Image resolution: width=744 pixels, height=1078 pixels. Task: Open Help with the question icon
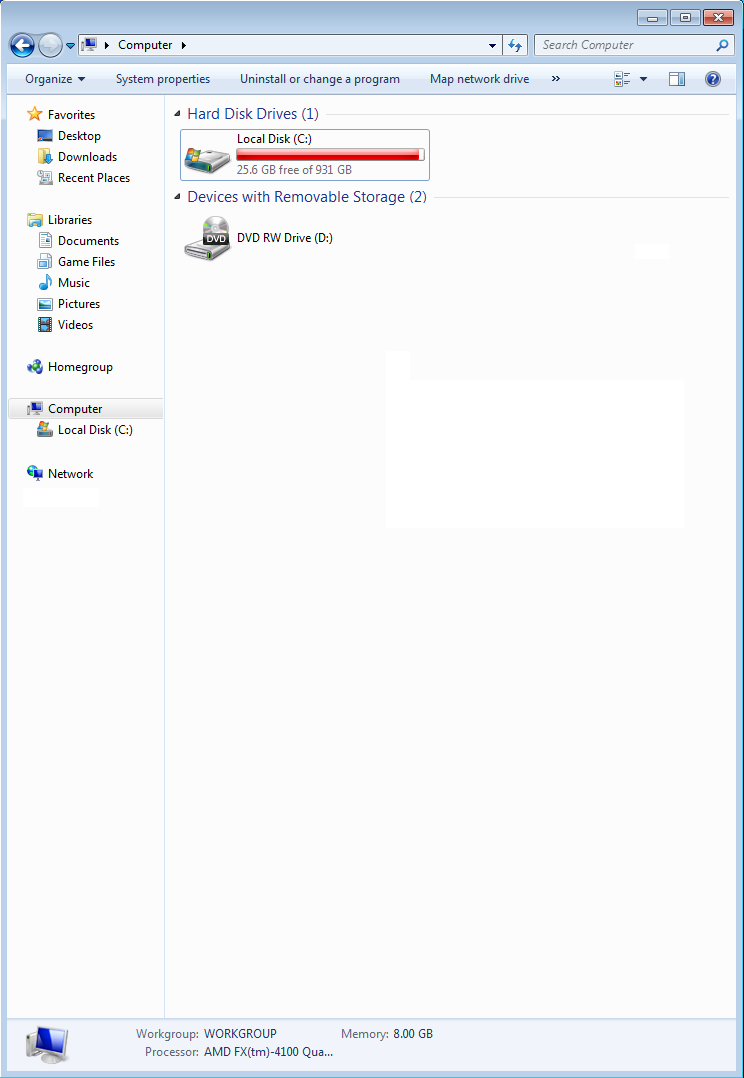713,79
